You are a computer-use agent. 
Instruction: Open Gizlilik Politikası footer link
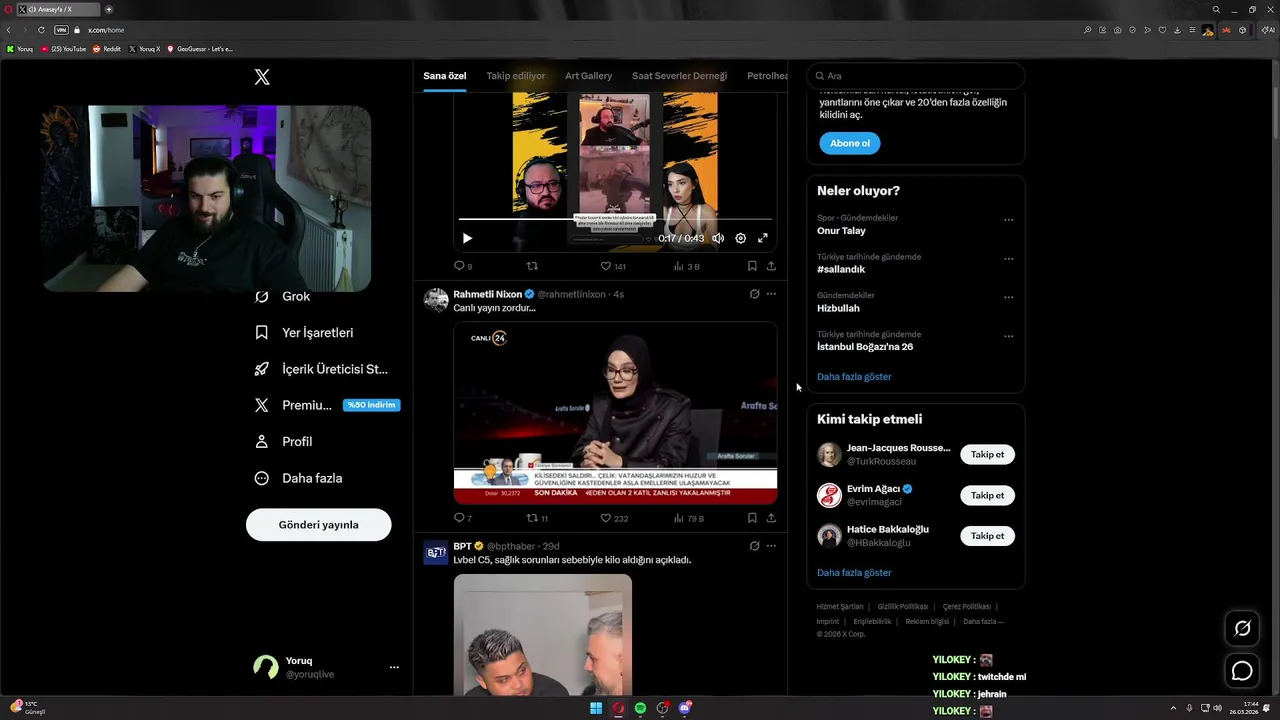click(x=903, y=607)
